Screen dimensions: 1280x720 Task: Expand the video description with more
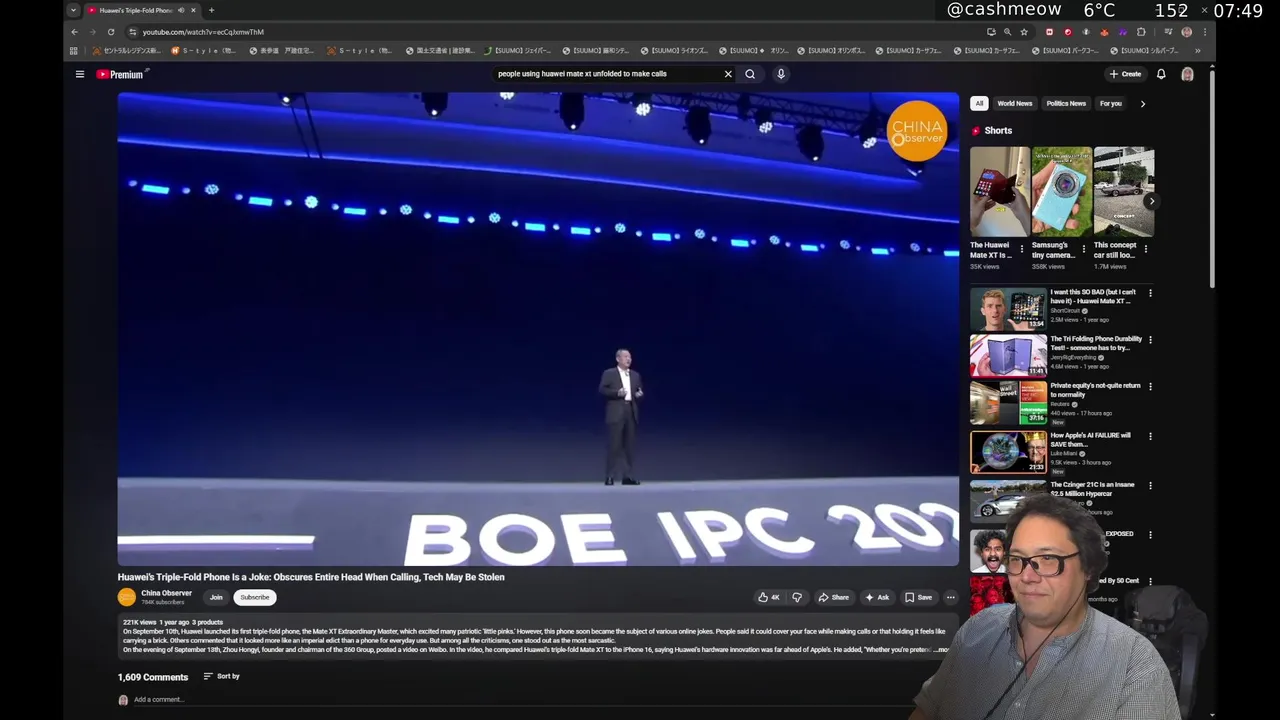[x=941, y=650]
